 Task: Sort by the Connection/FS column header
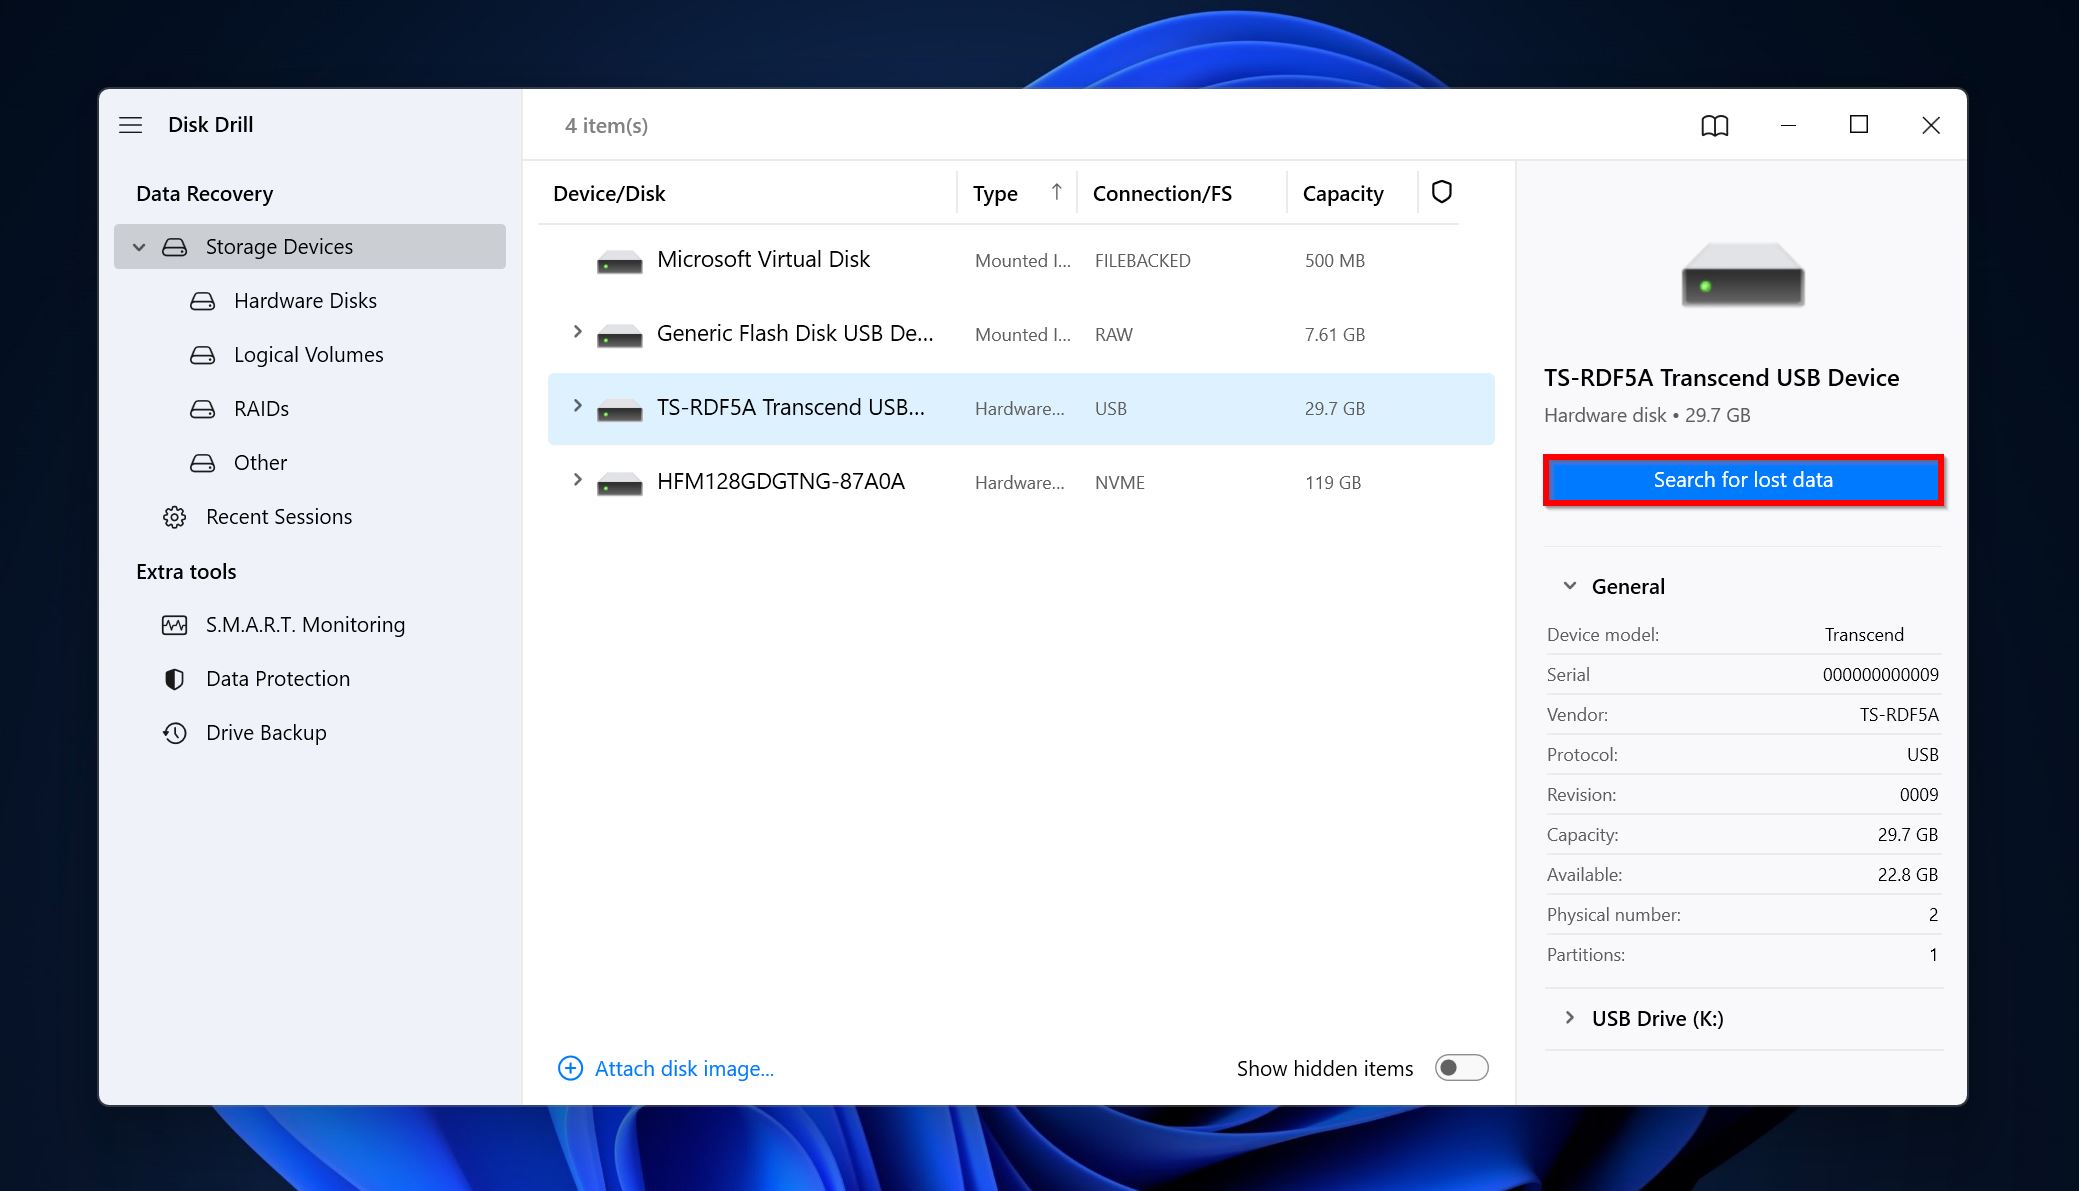pyautogui.click(x=1162, y=194)
